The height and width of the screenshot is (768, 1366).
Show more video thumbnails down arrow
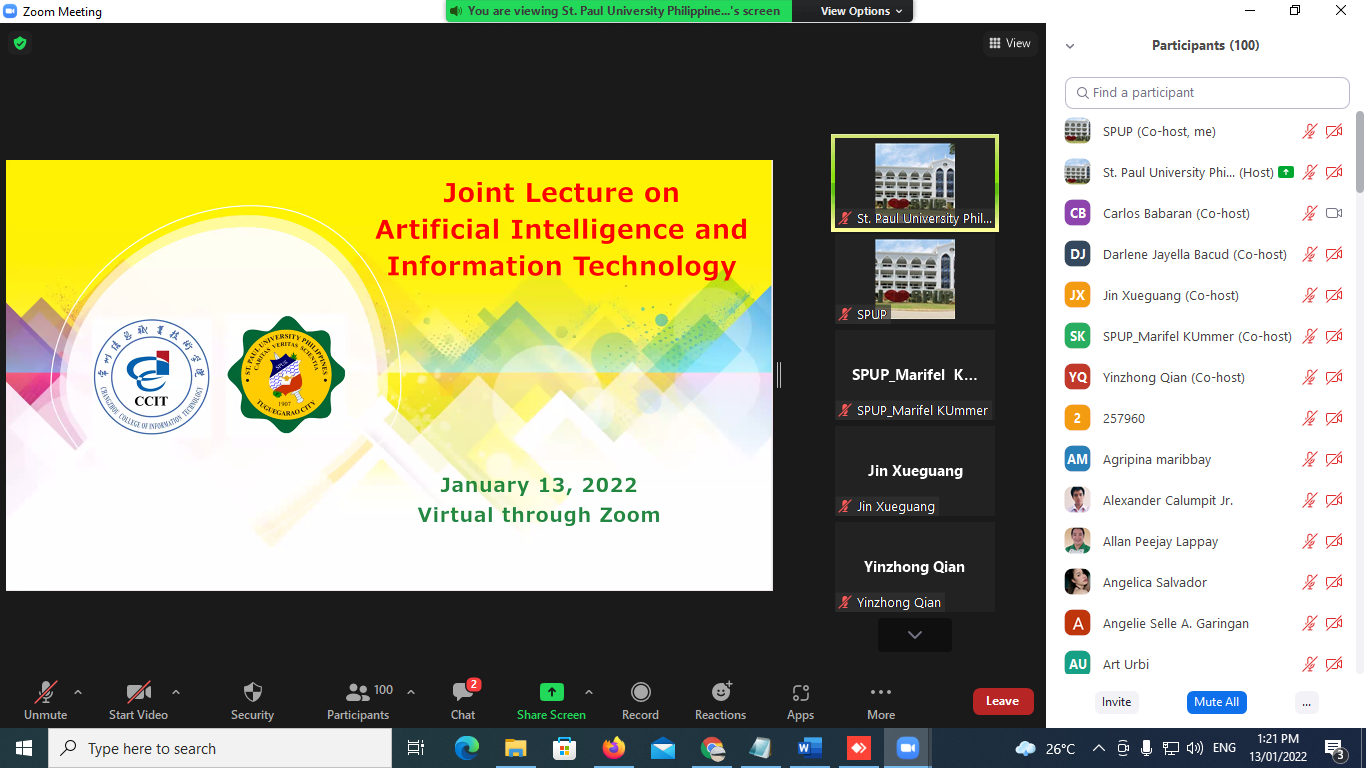click(914, 635)
